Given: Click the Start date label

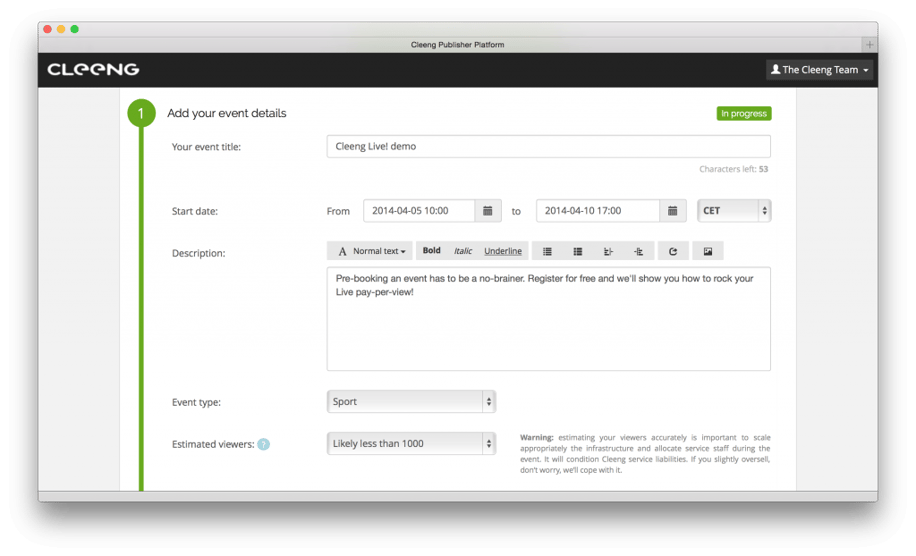Looking at the screenshot, I should [x=195, y=211].
